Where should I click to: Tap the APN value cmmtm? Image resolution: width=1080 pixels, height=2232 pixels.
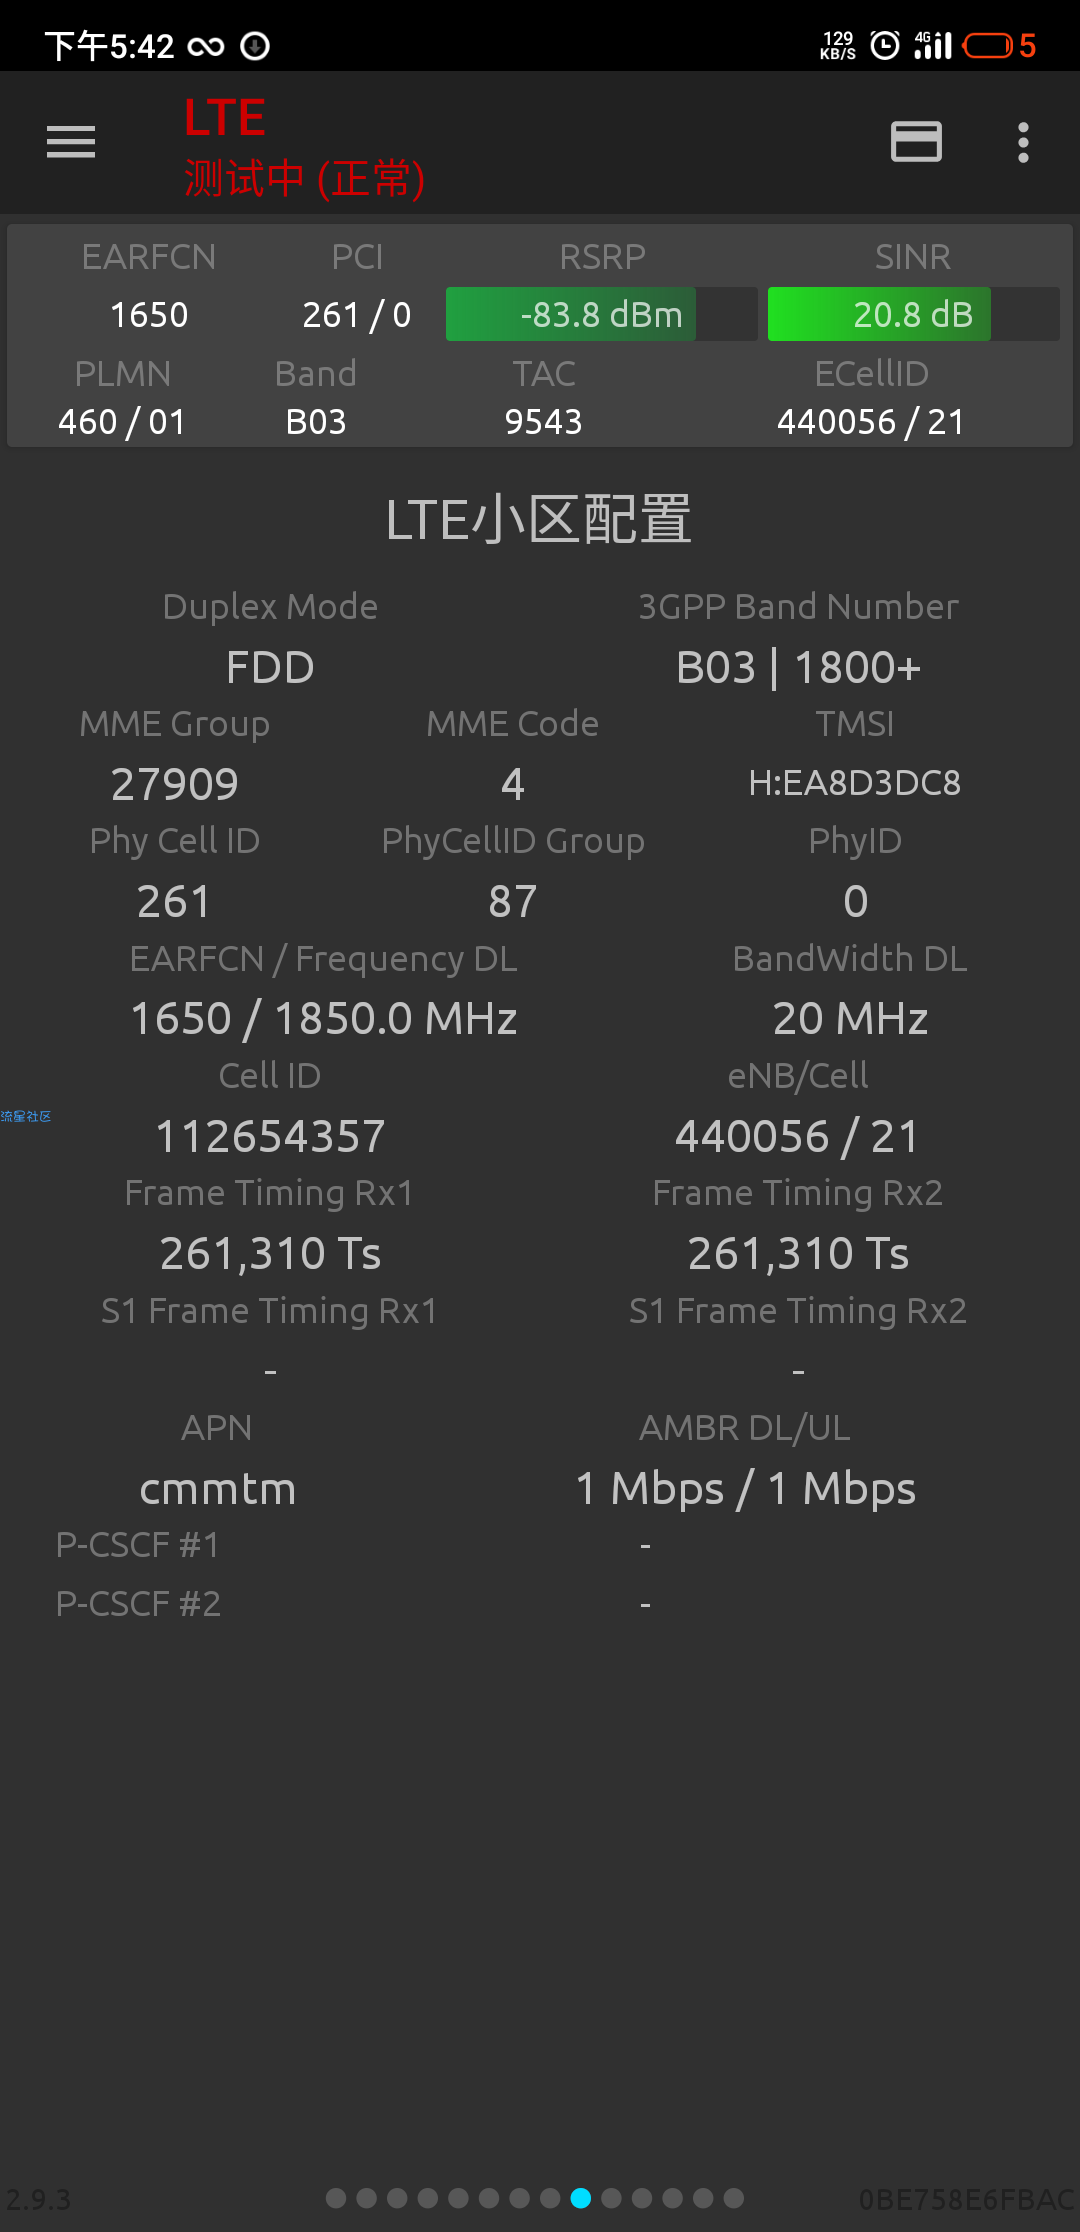point(218,1488)
